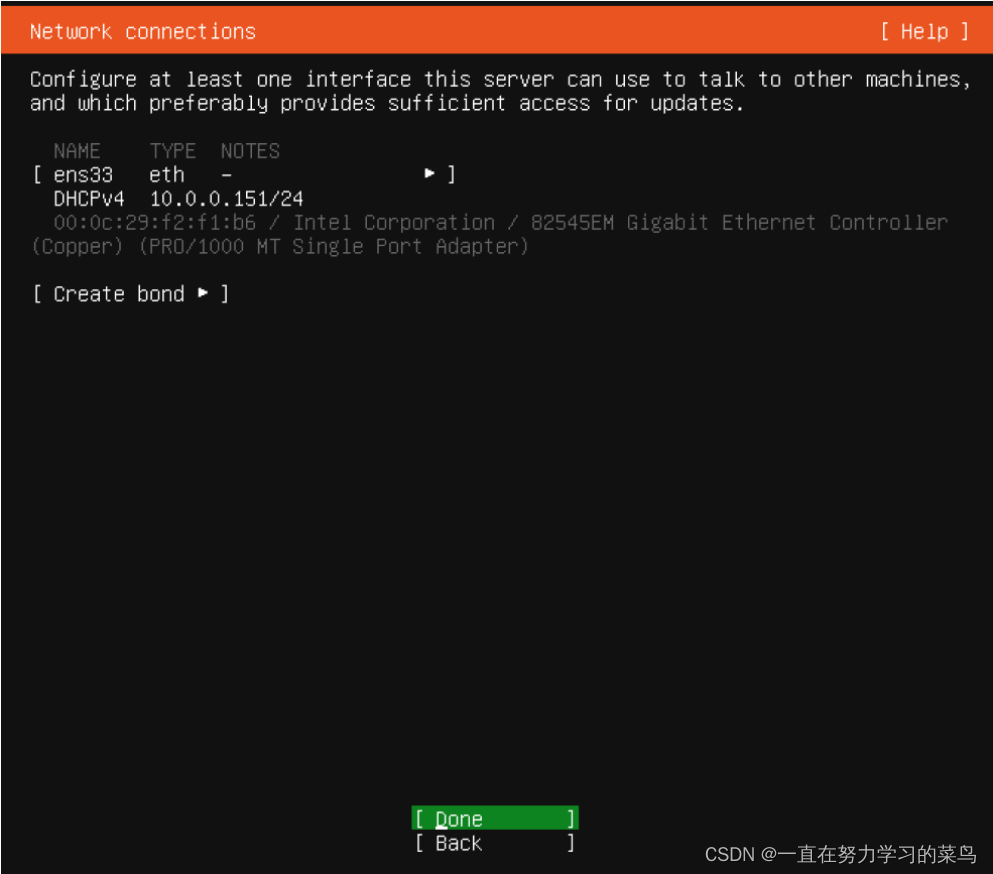The image size is (993, 874).
Task: Click the NOTES column header
Action: point(250,151)
